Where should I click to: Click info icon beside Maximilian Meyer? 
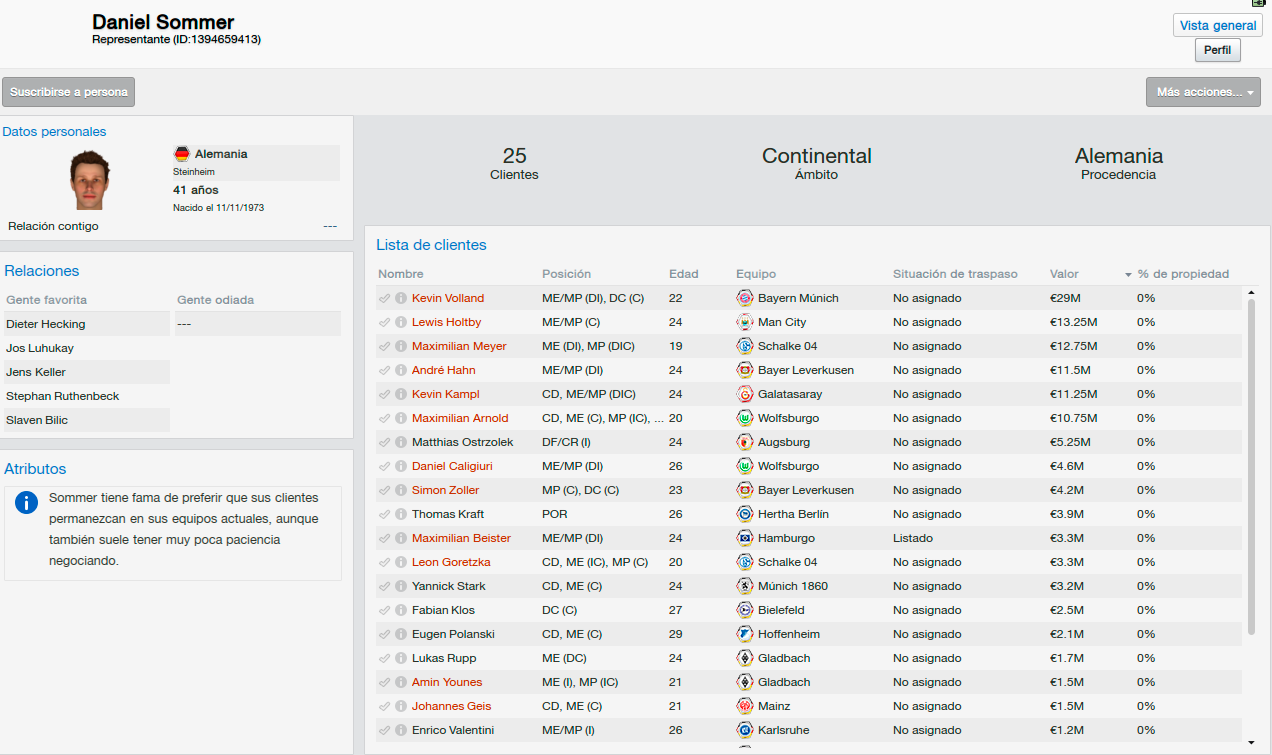click(x=401, y=346)
